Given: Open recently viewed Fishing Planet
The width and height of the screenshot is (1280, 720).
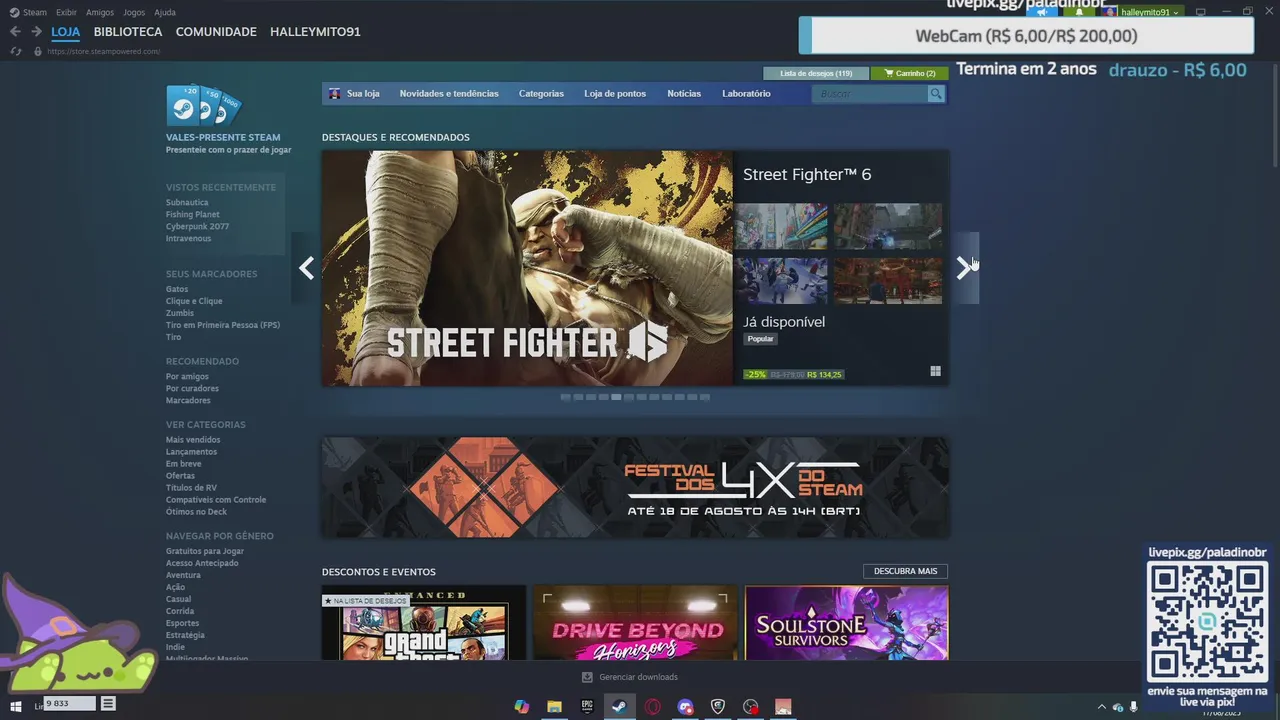Looking at the screenshot, I should [x=193, y=214].
